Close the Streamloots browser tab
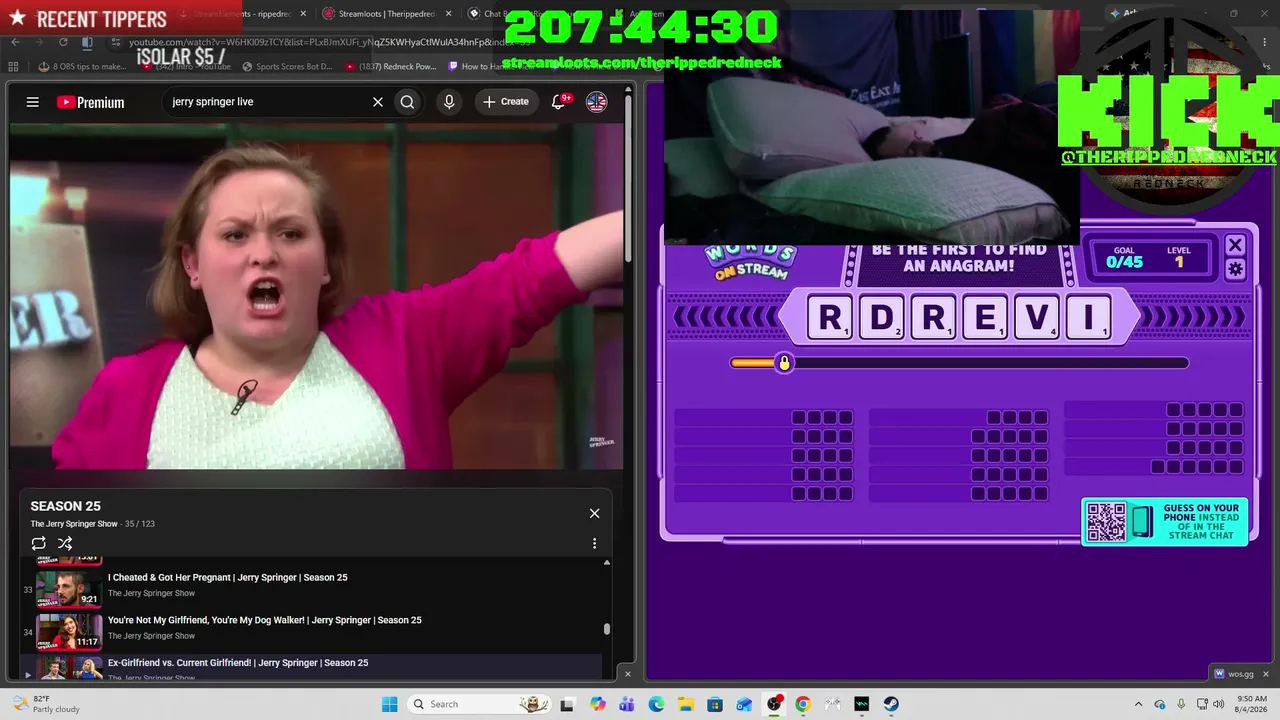Viewport: 1280px width, 720px height. pyautogui.click(x=448, y=14)
